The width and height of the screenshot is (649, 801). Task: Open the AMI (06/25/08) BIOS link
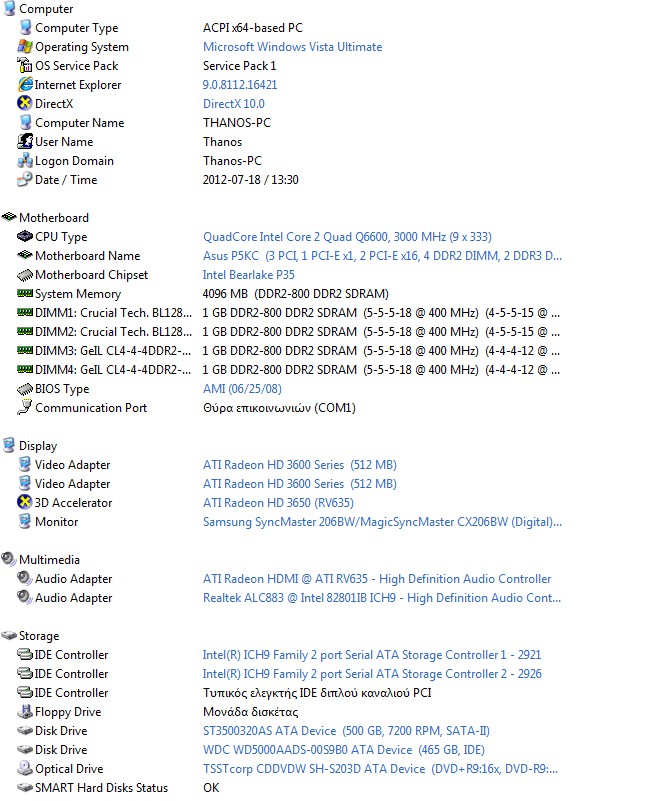(x=242, y=389)
